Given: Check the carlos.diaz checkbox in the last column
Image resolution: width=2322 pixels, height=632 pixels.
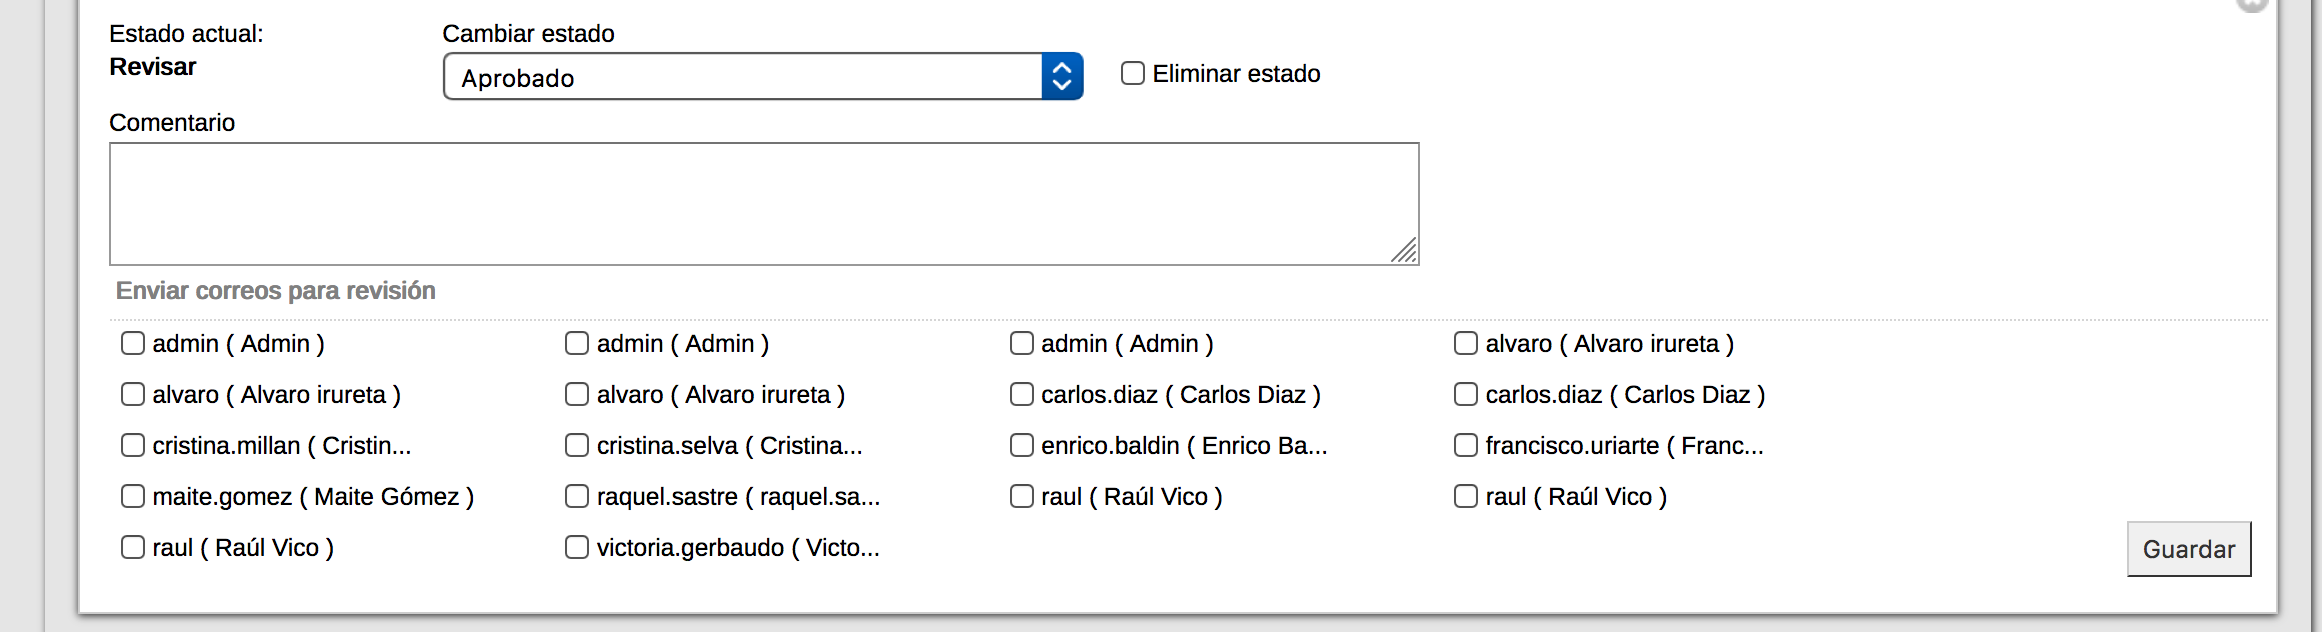Looking at the screenshot, I should click(x=1466, y=394).
